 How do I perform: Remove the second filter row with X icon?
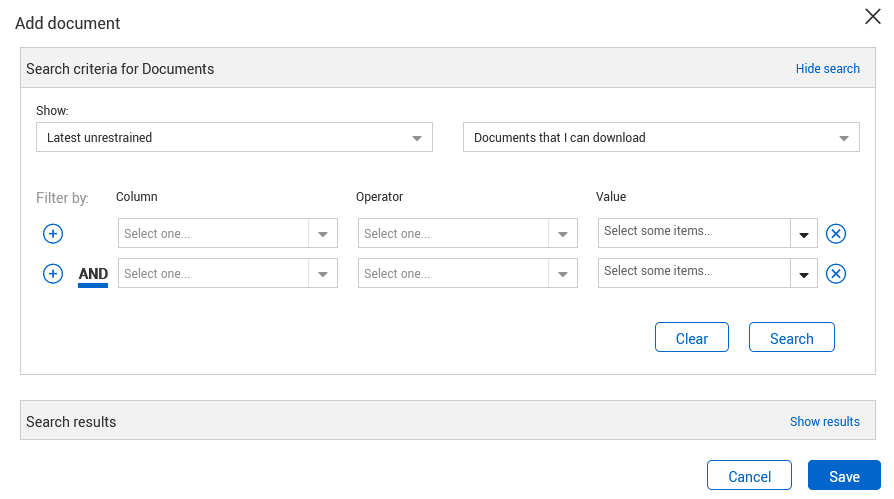[836, 274]
